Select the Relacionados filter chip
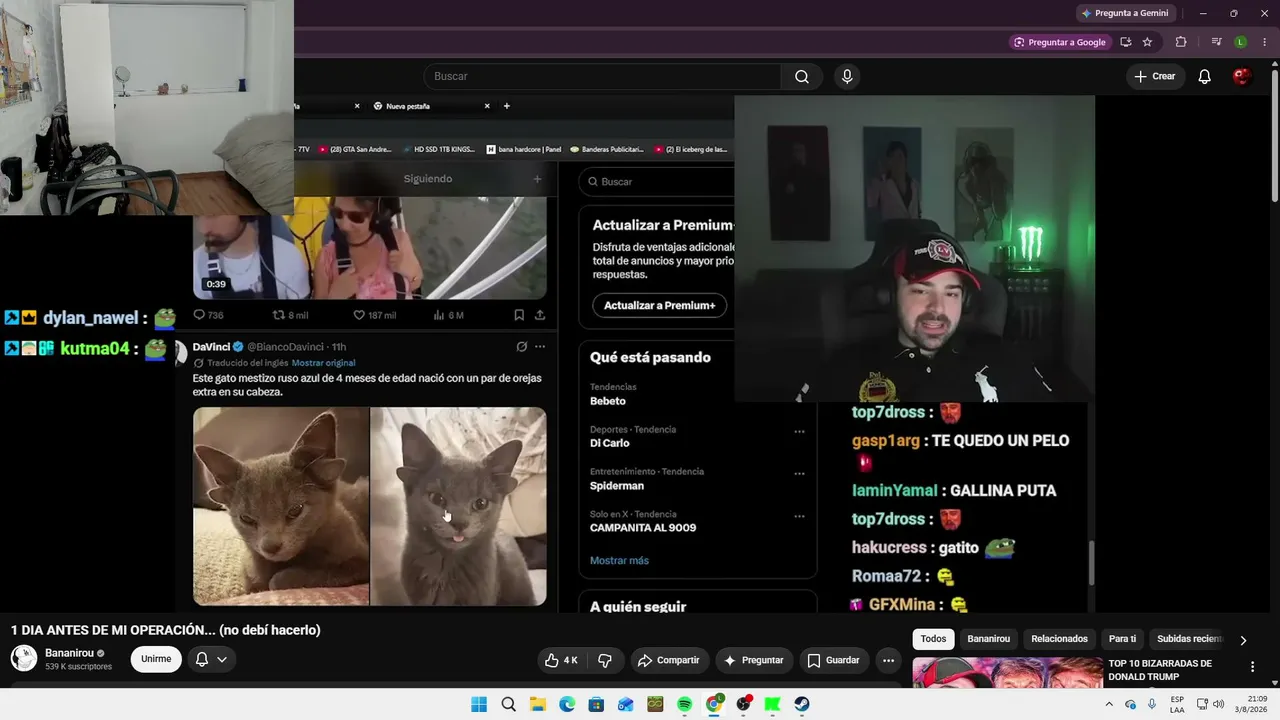Viewport: 1280px width, 720px height. 1059,639
